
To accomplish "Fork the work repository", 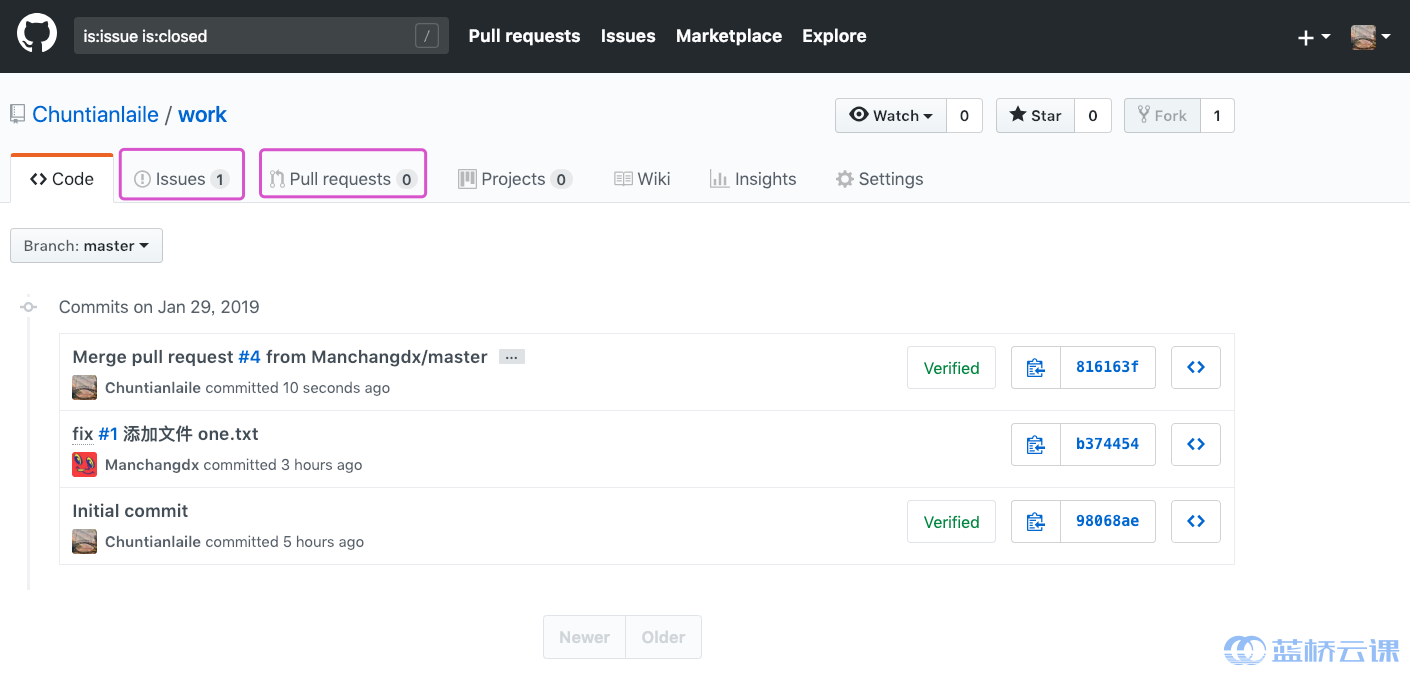I will tap(1162, 115).
